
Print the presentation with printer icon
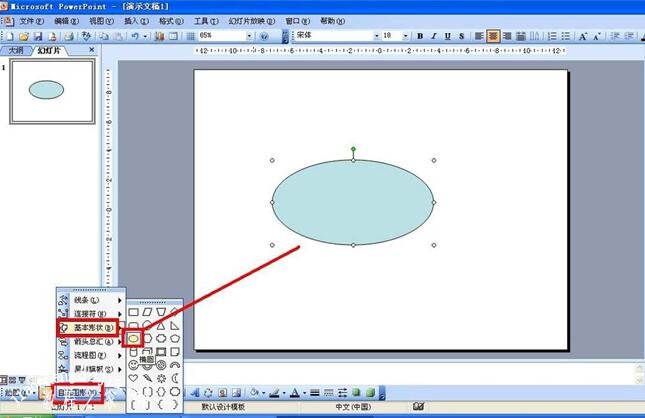click(69, 36)
